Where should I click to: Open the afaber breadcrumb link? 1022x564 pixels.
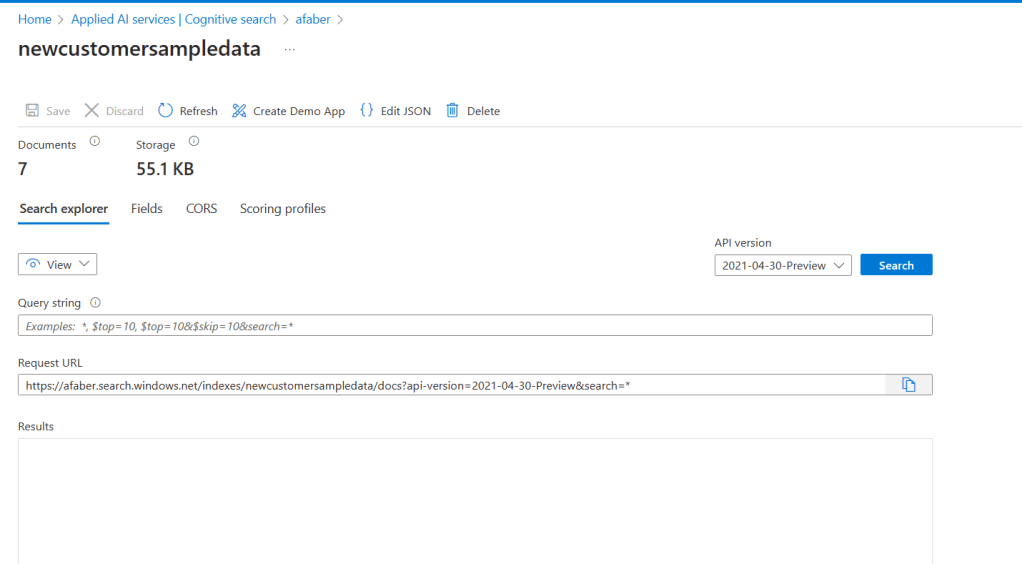tap(313, 20)
